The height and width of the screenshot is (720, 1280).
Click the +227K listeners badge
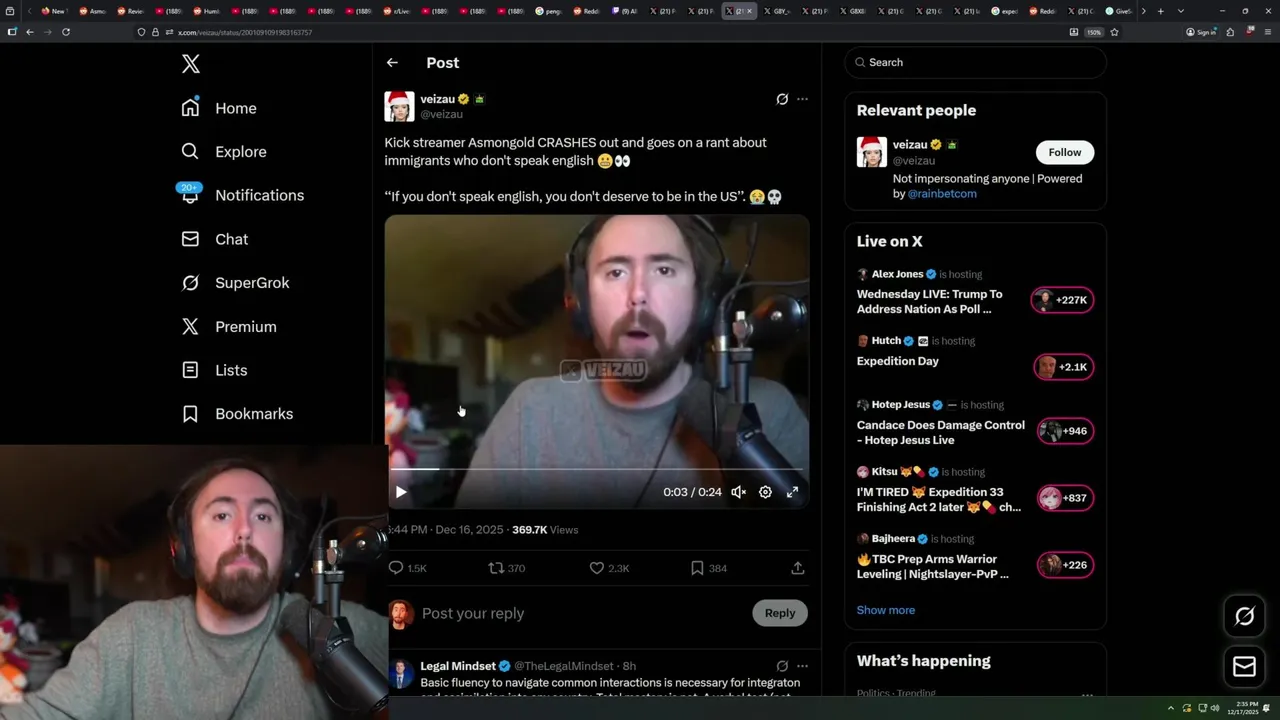(x=1062, y=301)
